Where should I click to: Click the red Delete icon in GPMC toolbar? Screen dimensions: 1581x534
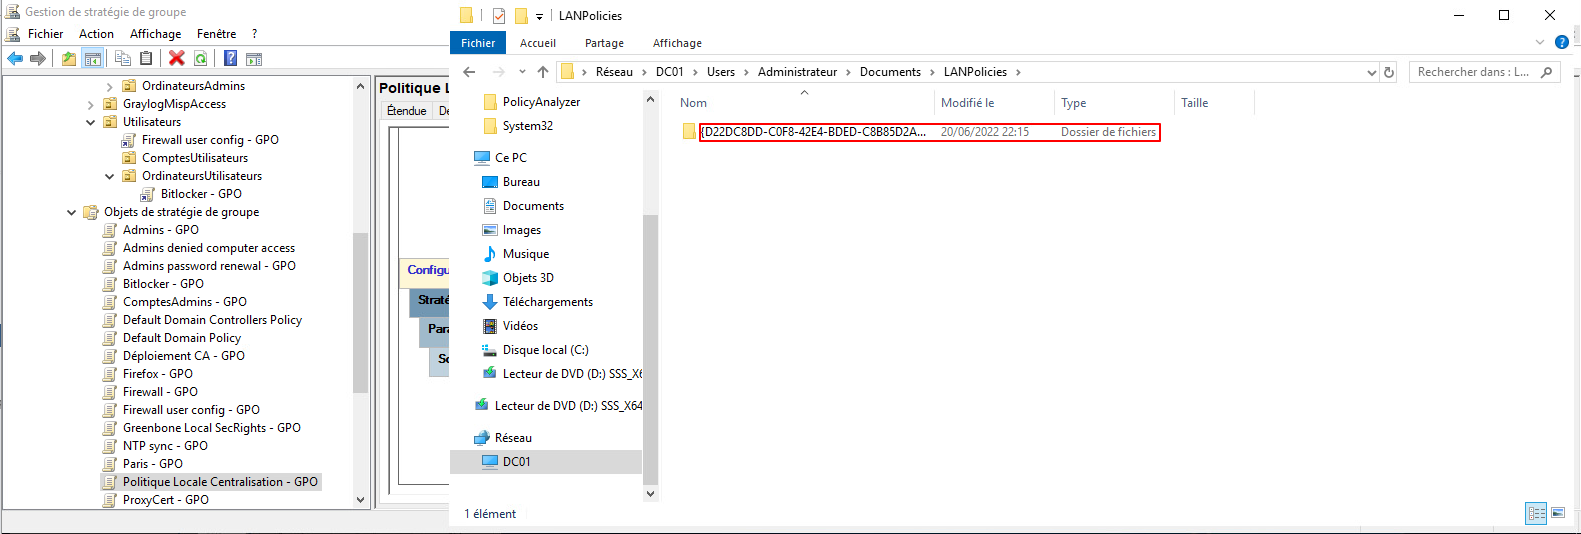coord(177,59)
